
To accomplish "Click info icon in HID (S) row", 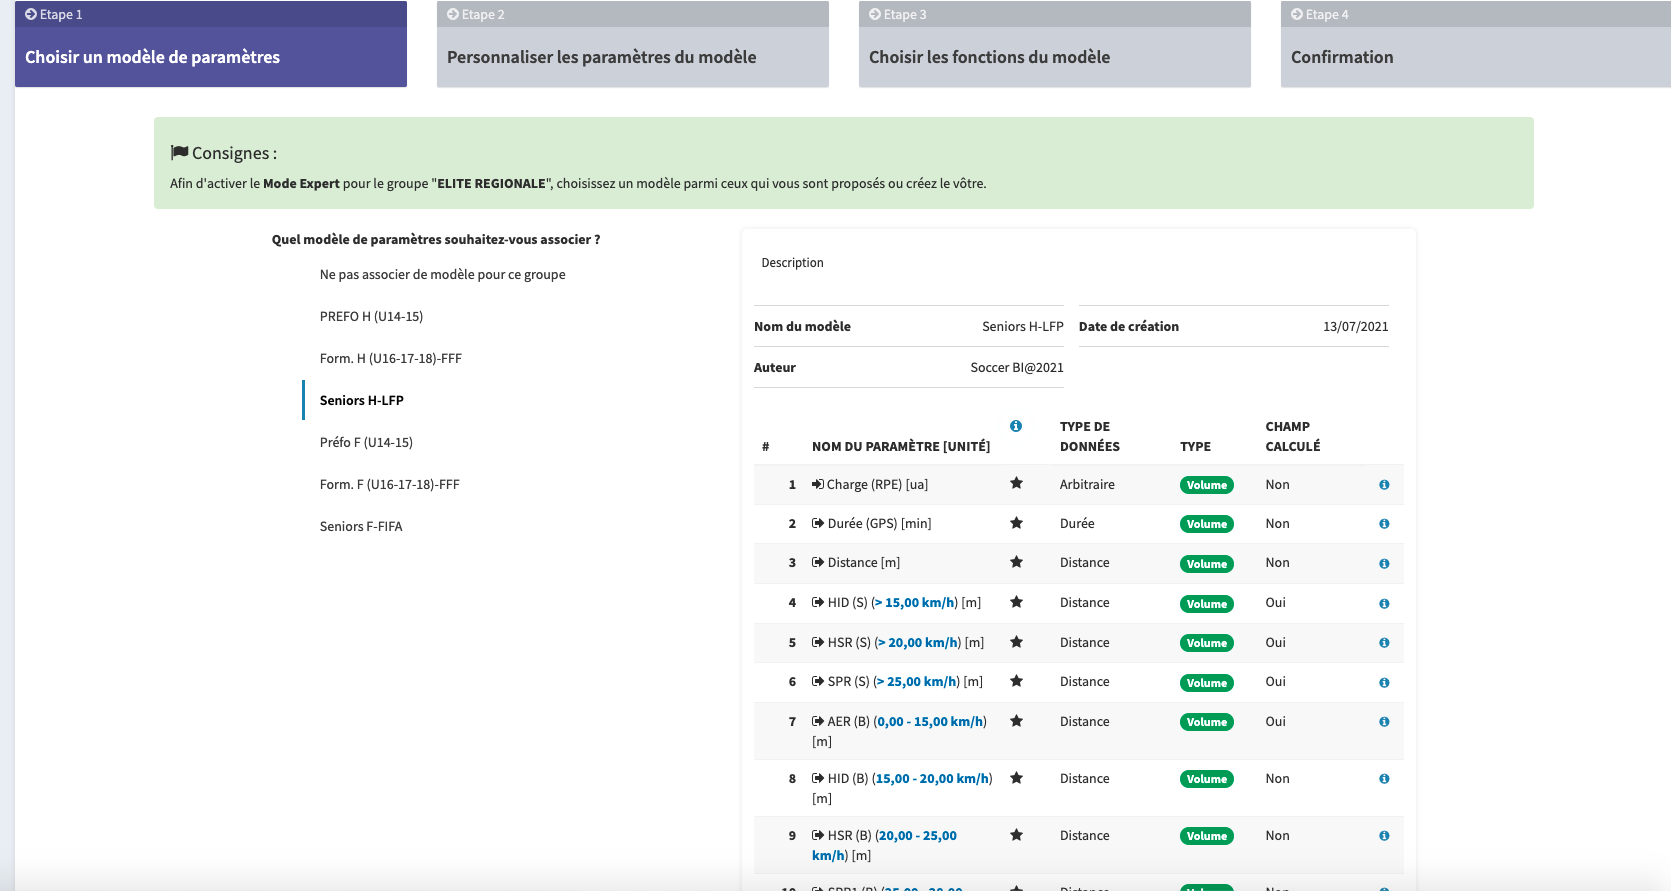I will tap(1384, 604).
